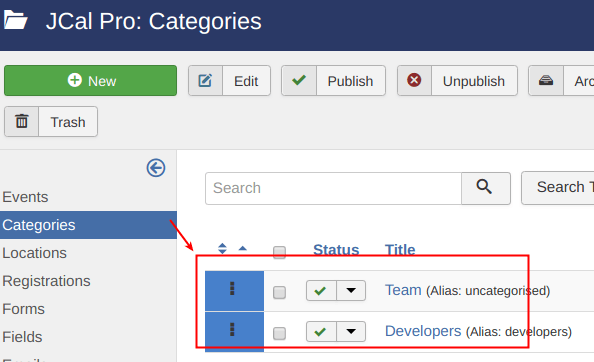Click the '(Alias: developers)' text
The width and height of the screenshot is (594, 362).
519,332
